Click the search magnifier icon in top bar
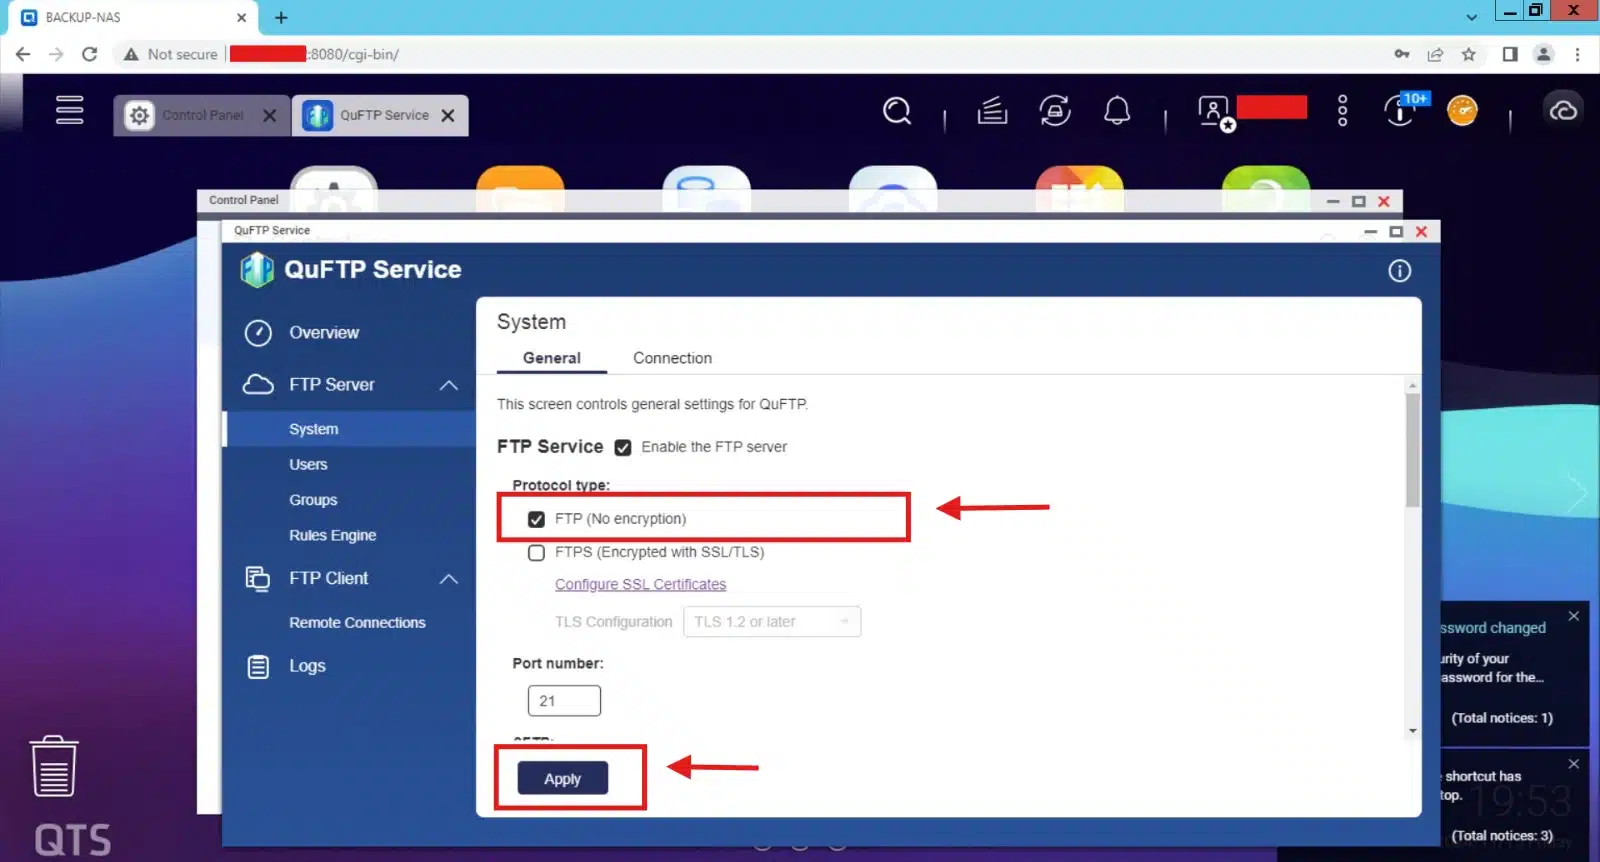Viewport: 1600px width, 862px height. click(897, 110)
